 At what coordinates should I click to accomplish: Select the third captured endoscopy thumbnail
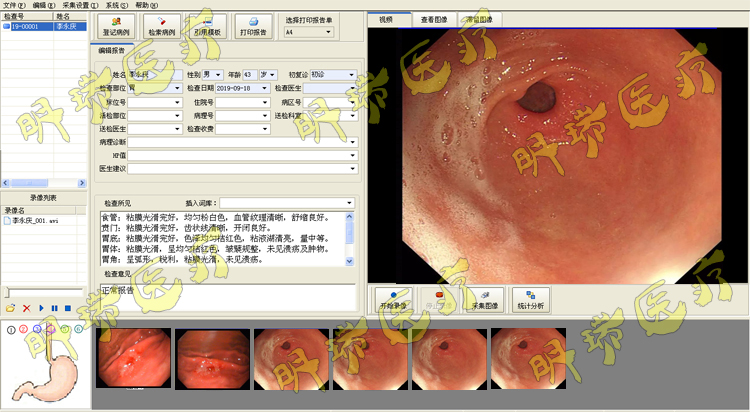[x=291, y=359]
